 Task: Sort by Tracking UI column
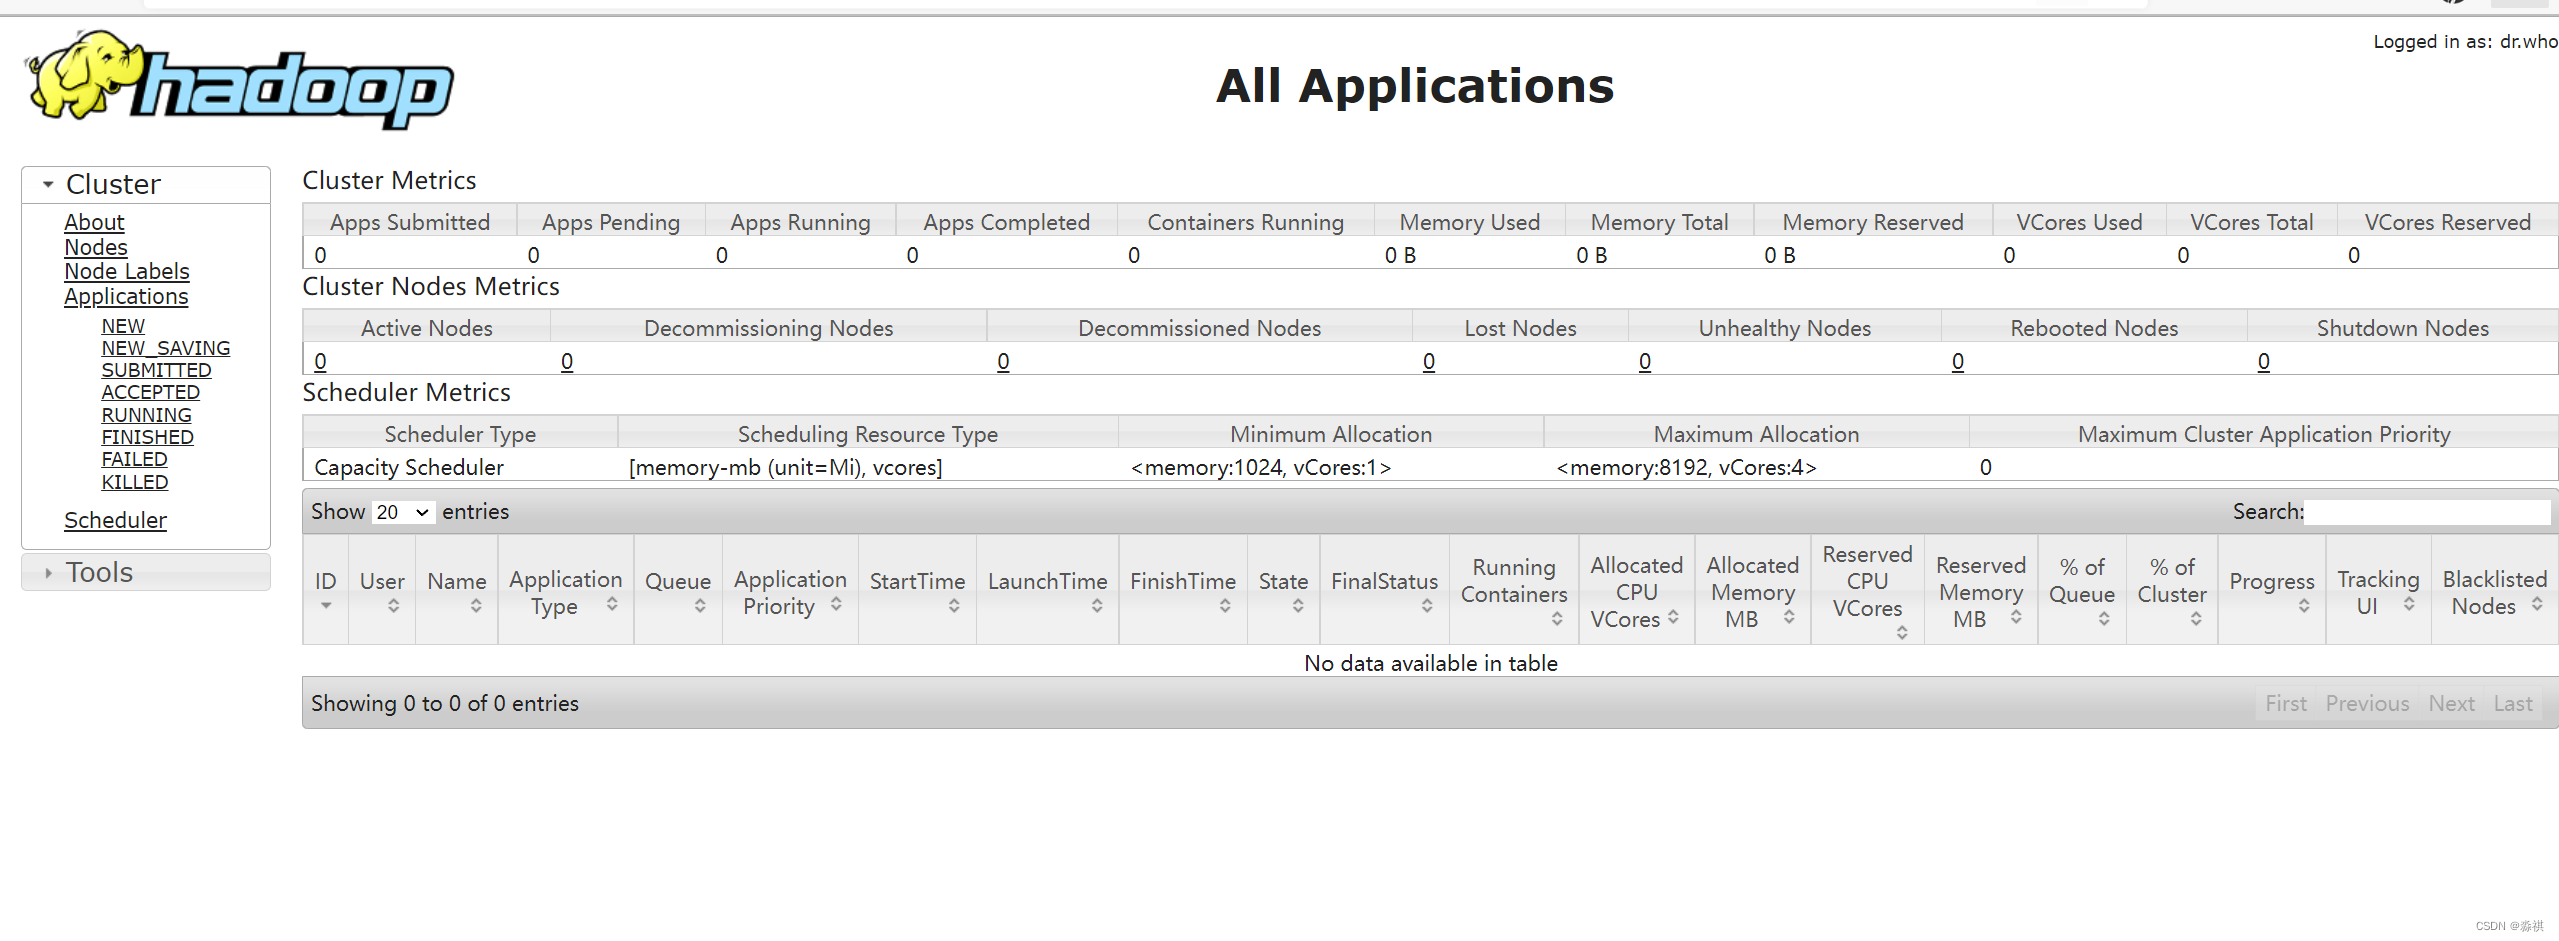(2379, 590)
